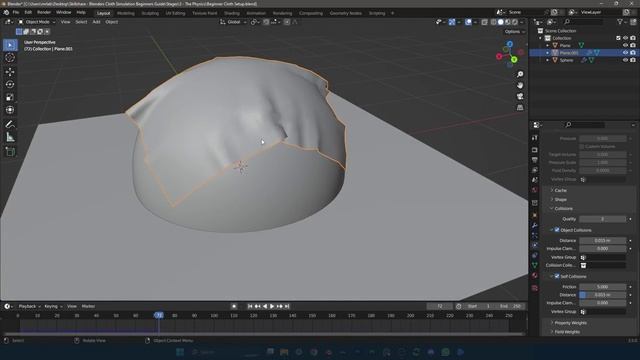Open the viewport Add menu
640x360 pixels.
point(96,22)
